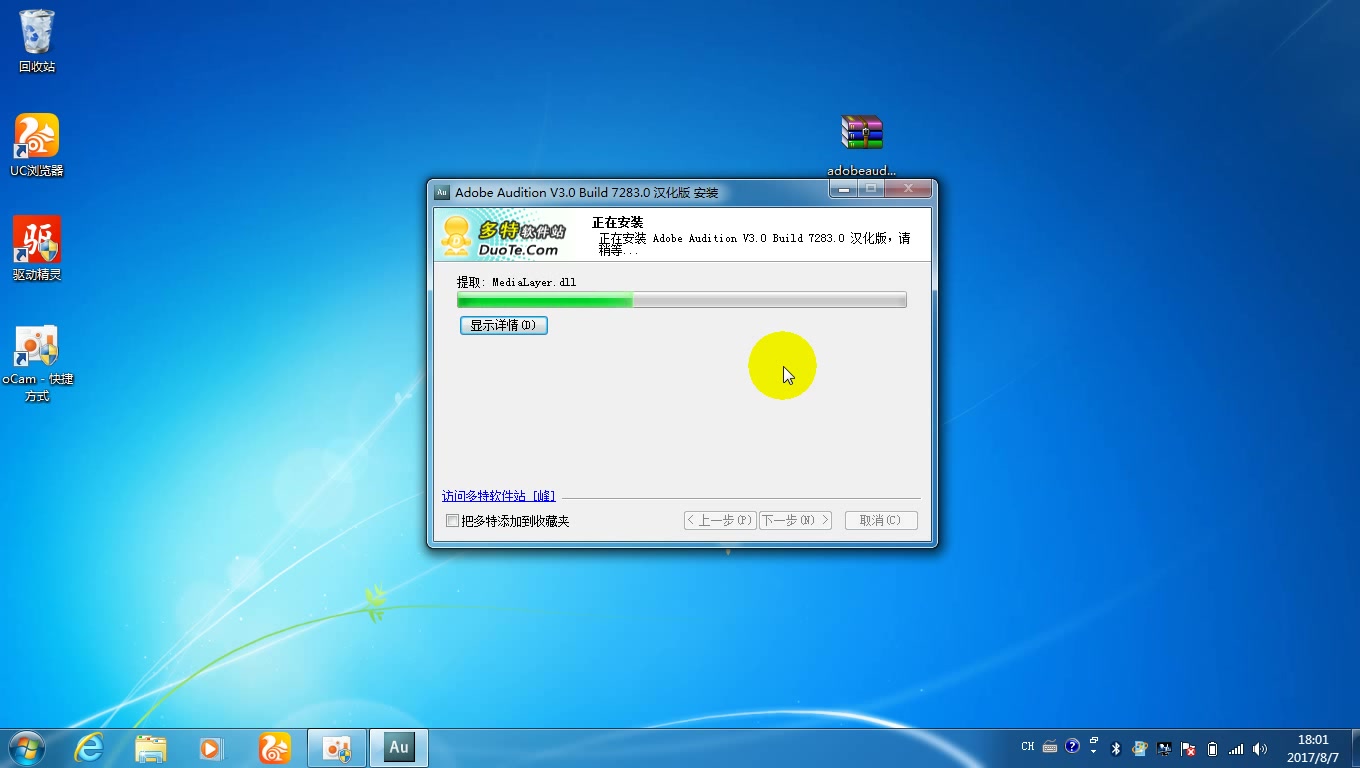Image resolution: width=1360 pixels, height=768 pixels.
Task: Click 显示详情(D) to show install details
Action: point(504,325)
